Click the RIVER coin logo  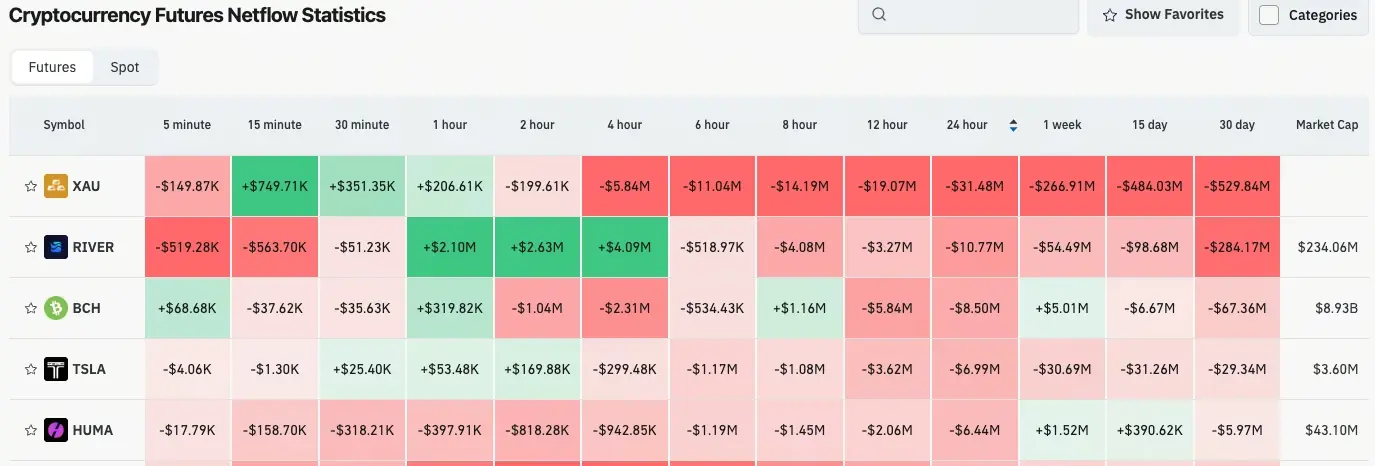pos(56,247)
